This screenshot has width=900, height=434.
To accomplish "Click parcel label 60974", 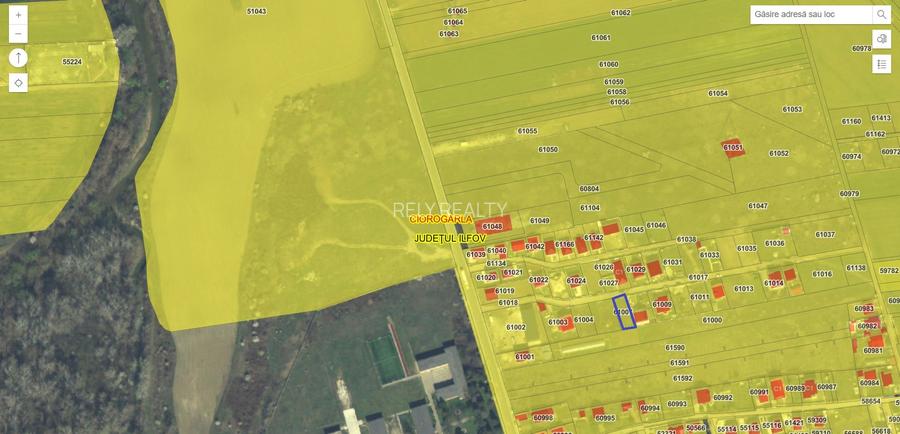I will click(x=851, y=156).
